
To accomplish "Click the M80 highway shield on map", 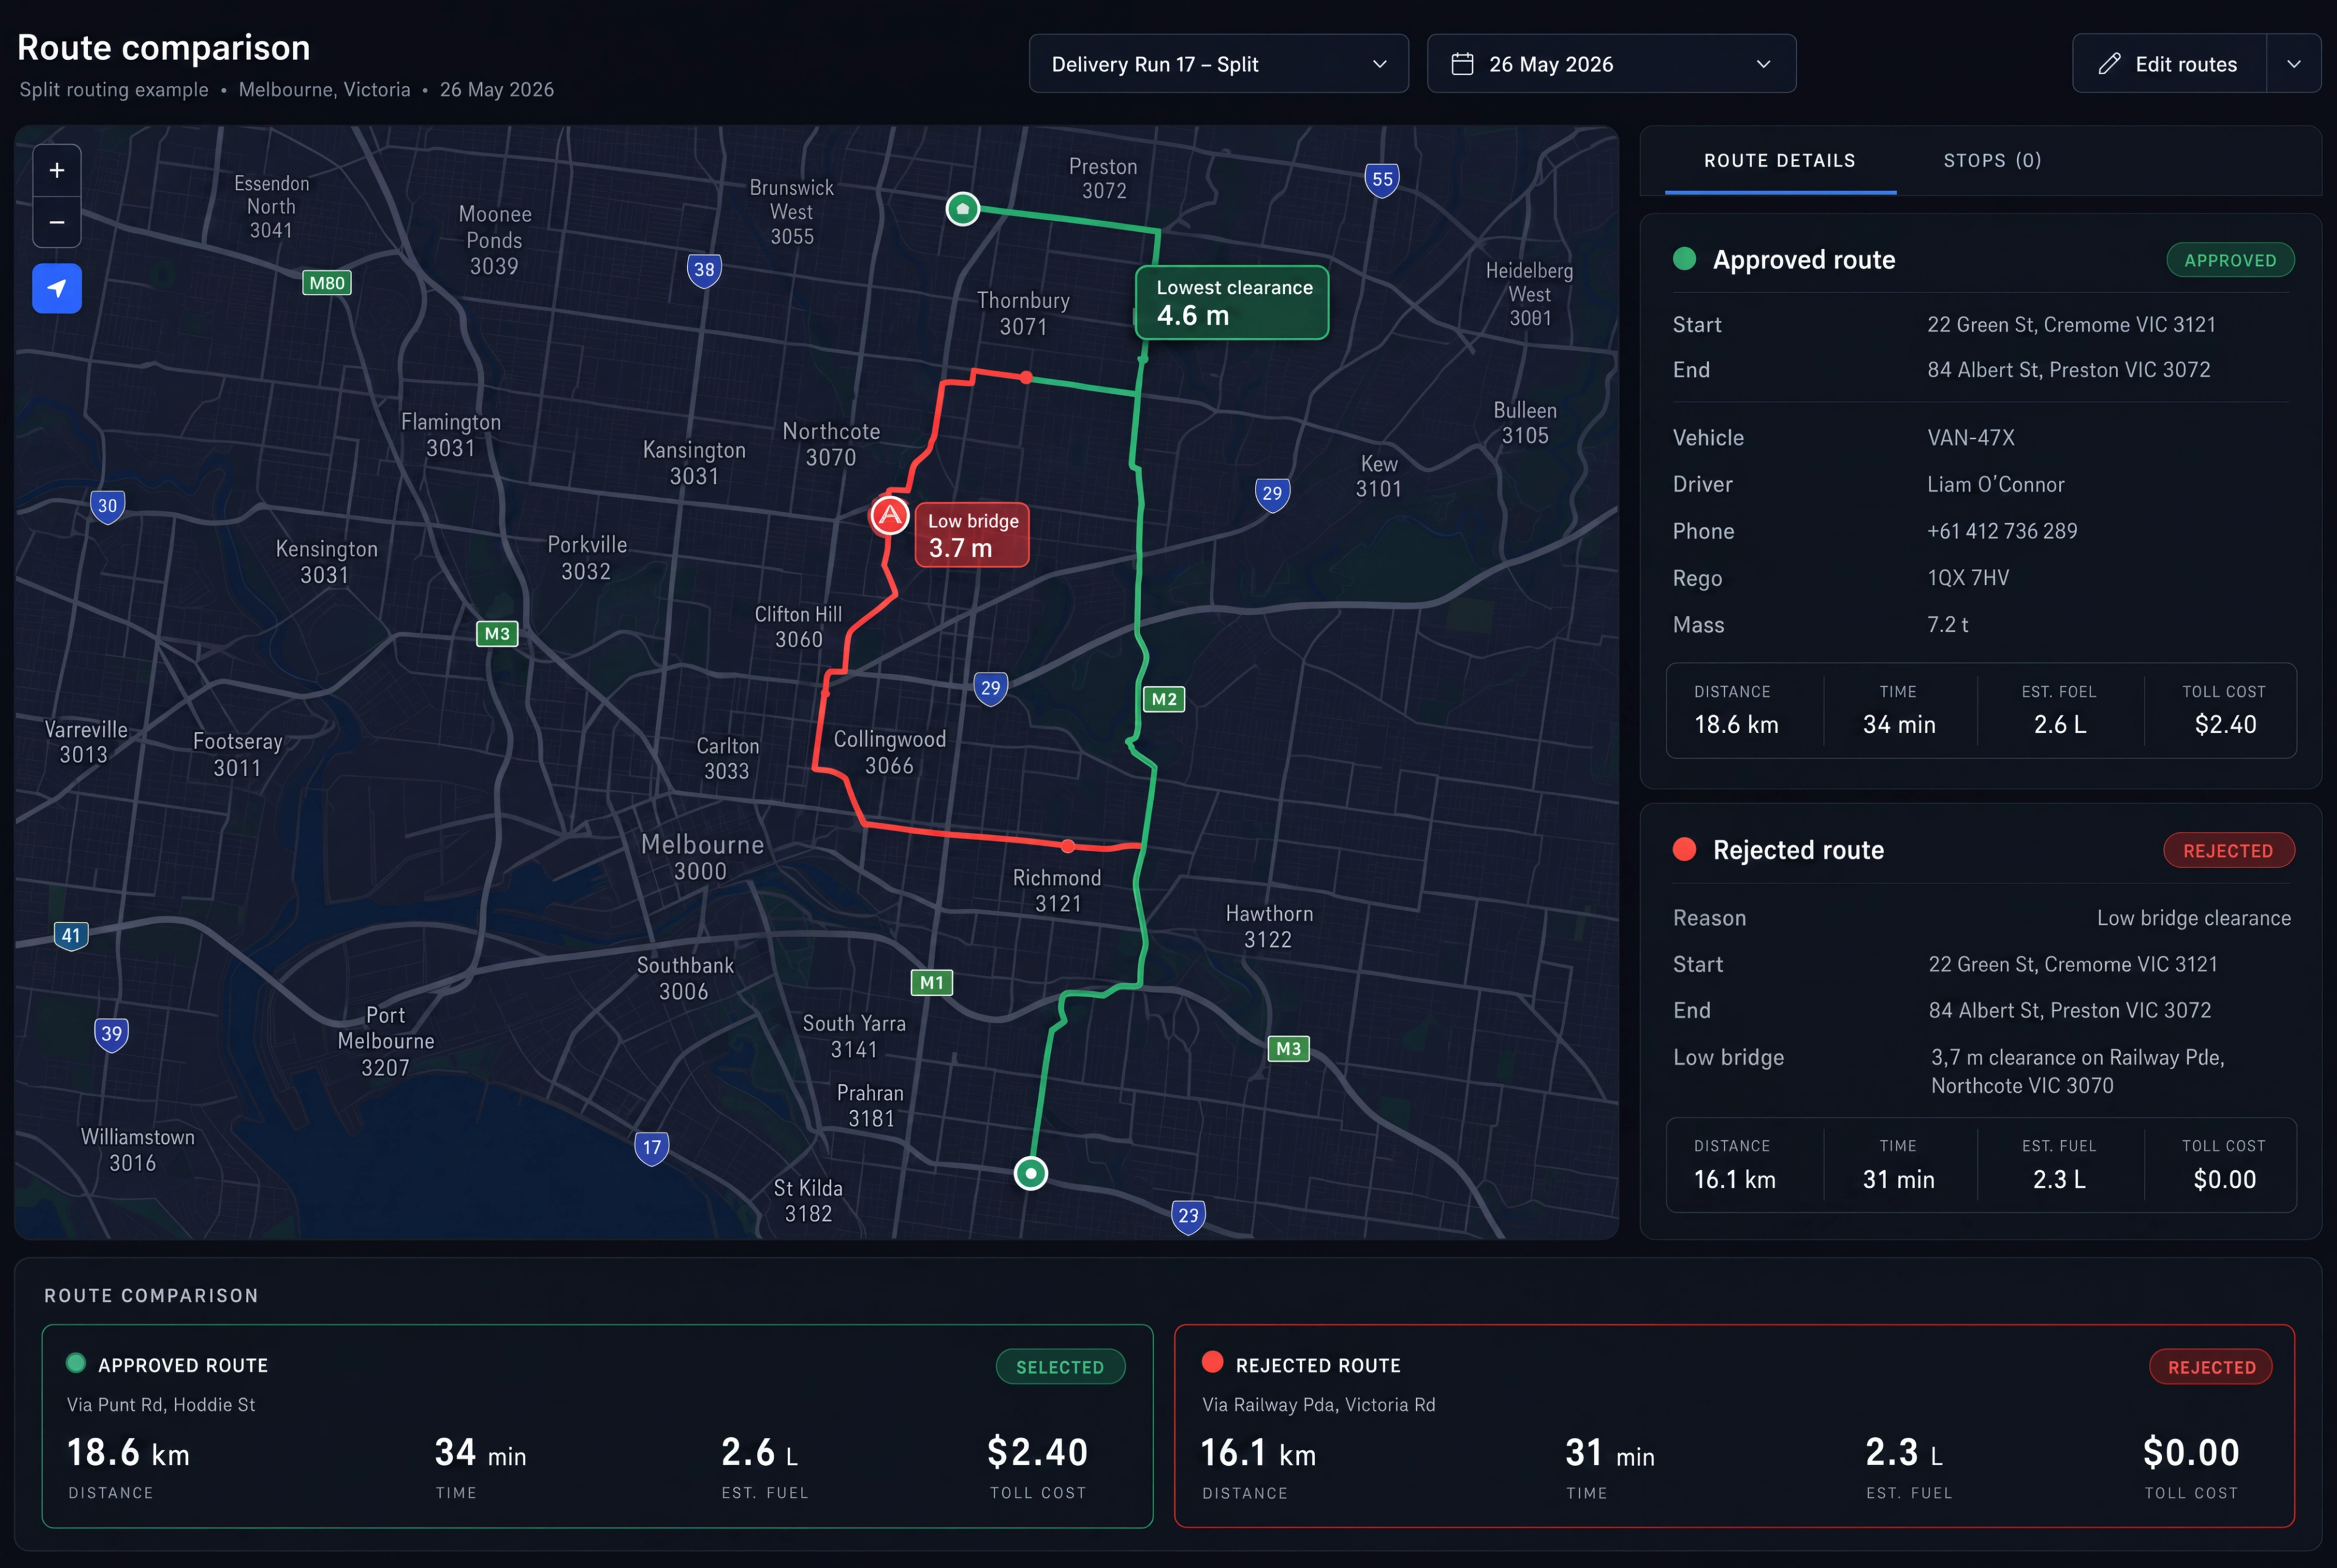I will pos(327,283).
